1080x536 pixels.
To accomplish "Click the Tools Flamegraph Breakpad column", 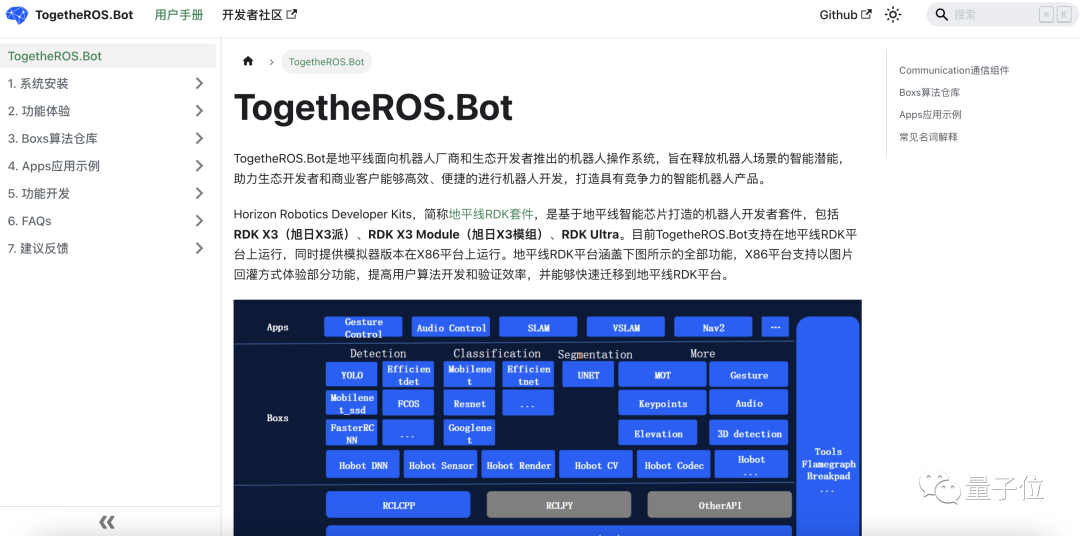I will (x=828, y=426).
